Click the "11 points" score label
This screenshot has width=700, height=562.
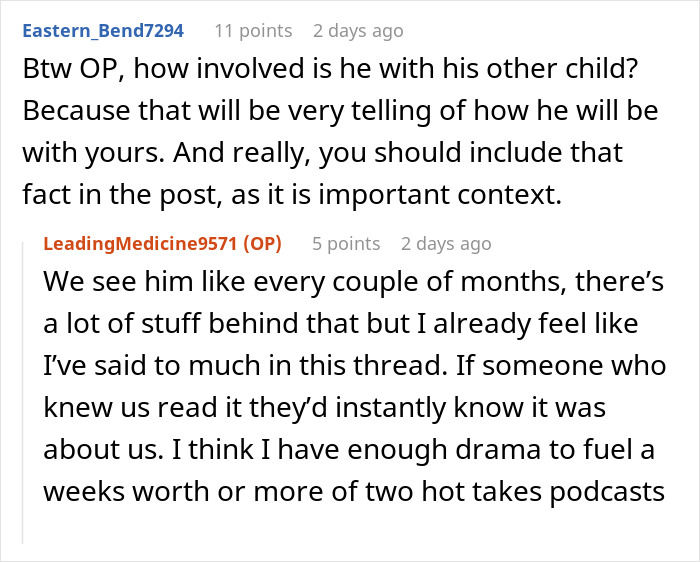click(253, 31)
